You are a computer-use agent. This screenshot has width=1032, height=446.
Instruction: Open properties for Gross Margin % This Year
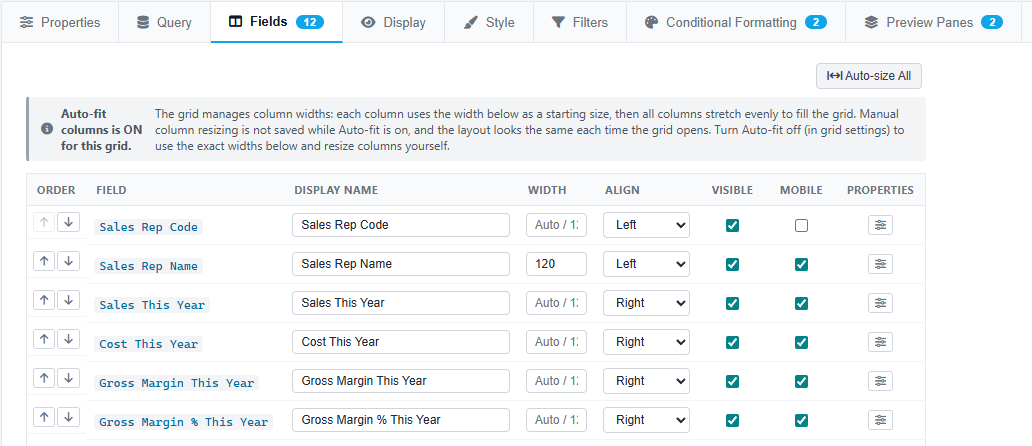[880, 420]
